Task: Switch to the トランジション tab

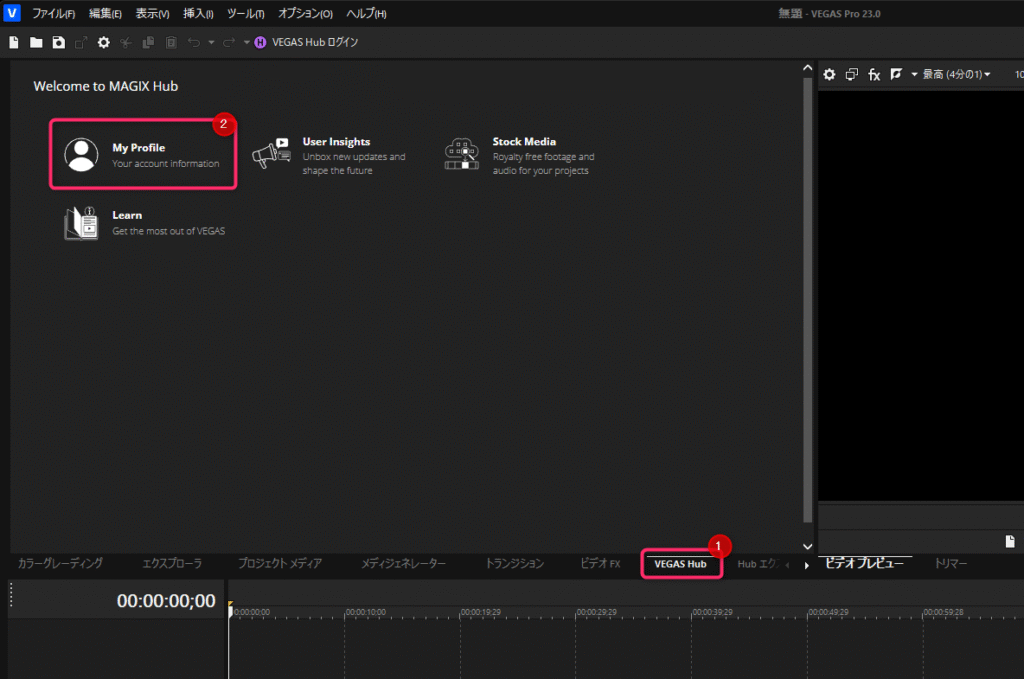Action: pyautogui.click(x=514, y=564)
